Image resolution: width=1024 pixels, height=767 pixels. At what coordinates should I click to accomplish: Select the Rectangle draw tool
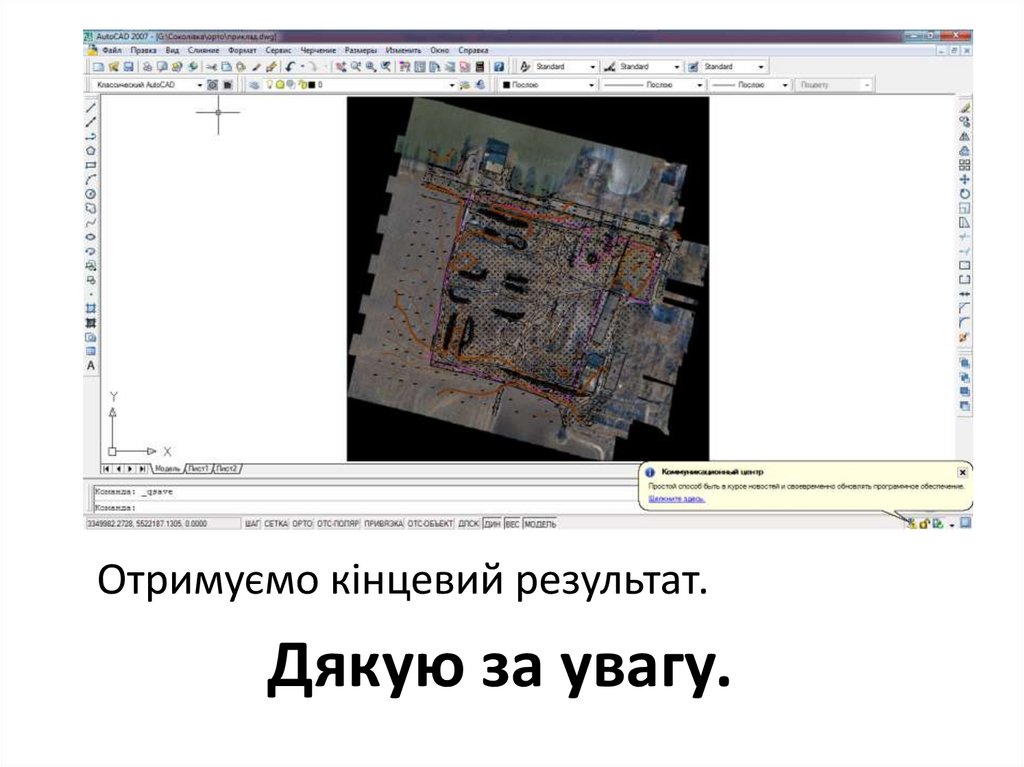tap(91, 165)
